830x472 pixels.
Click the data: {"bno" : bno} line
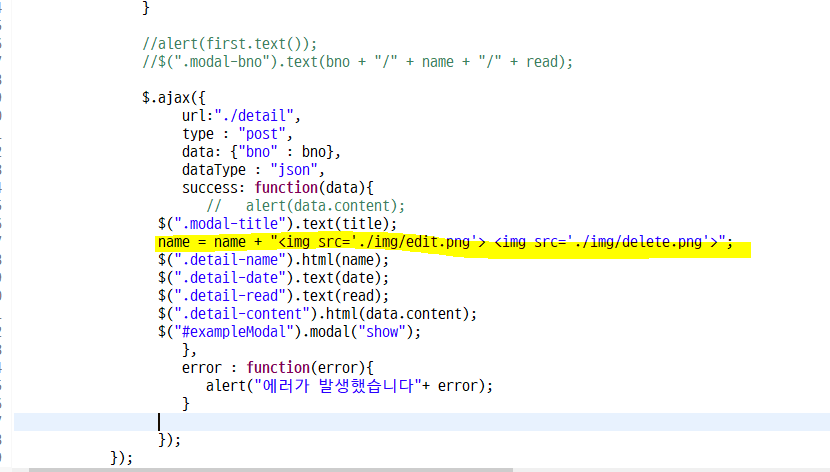click(261, 152)
